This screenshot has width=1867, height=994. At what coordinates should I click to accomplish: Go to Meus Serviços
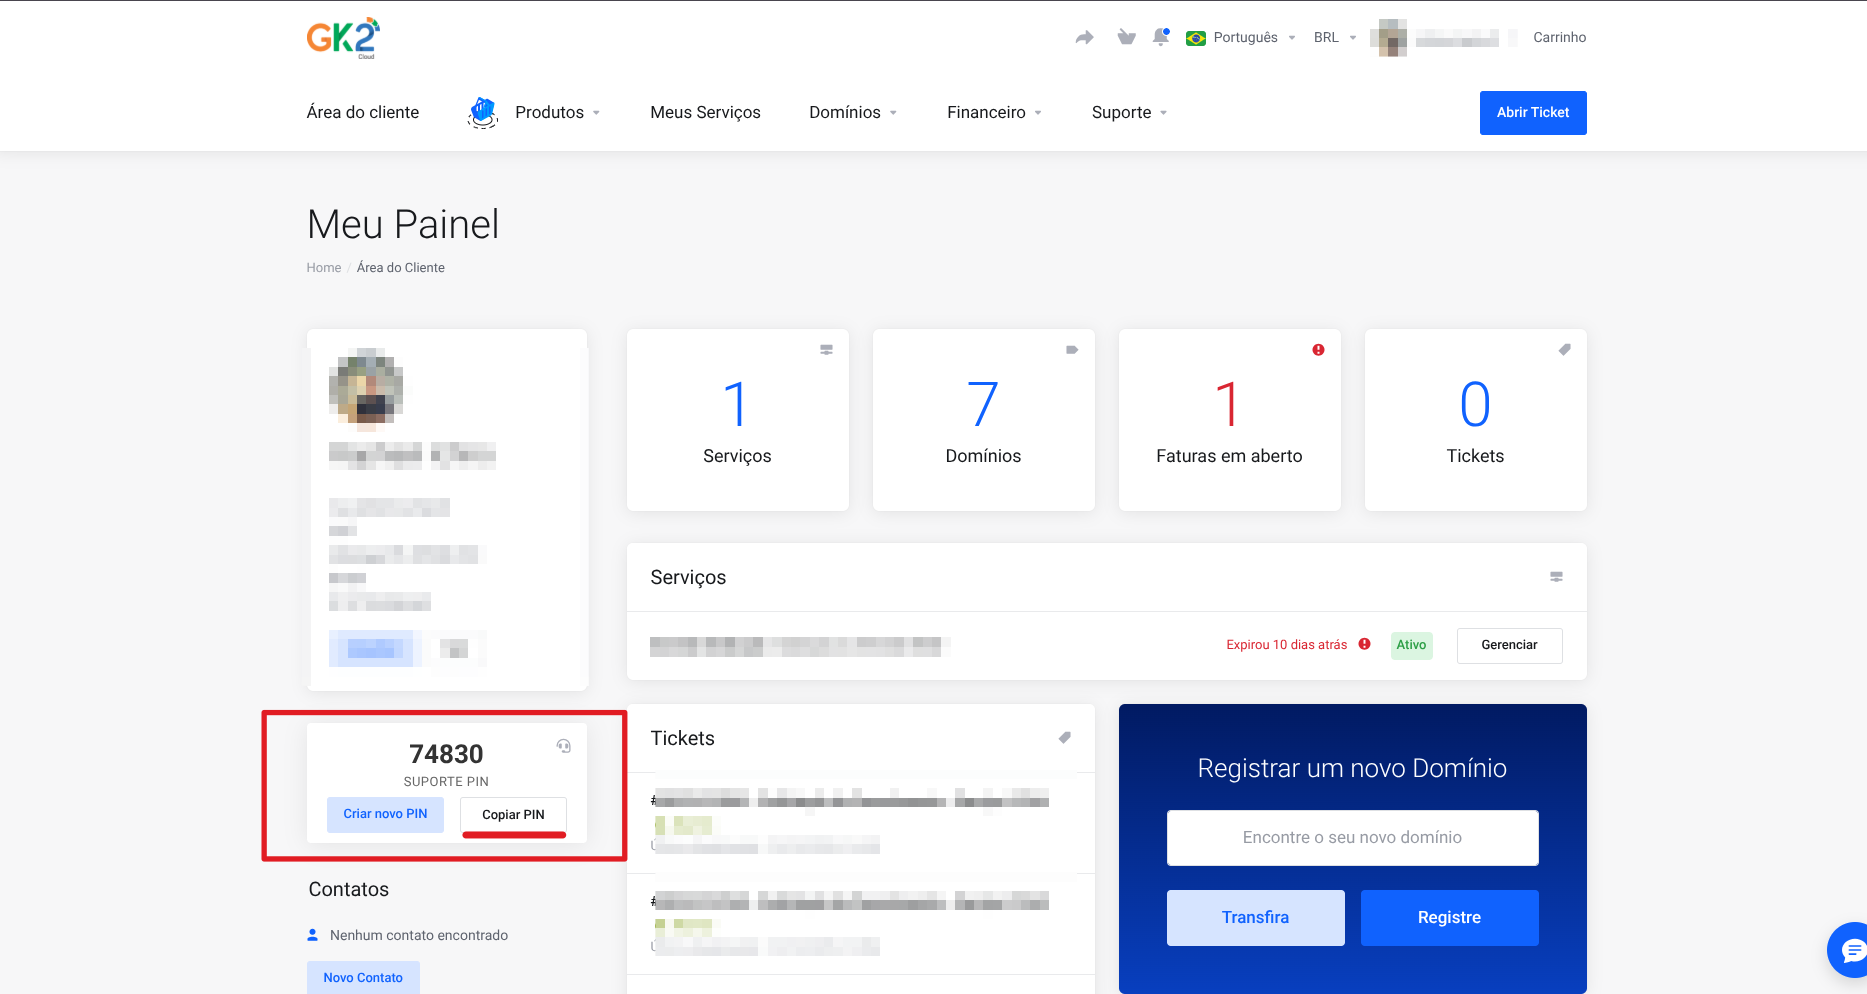705,113
